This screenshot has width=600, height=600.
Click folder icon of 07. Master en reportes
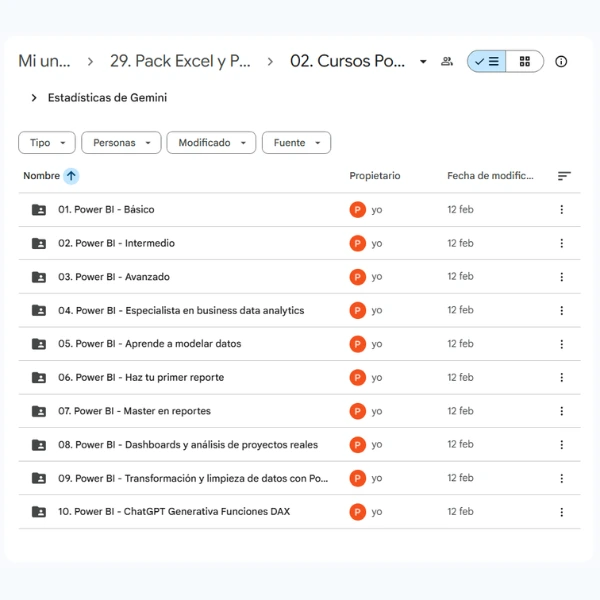tap(39, 411)
